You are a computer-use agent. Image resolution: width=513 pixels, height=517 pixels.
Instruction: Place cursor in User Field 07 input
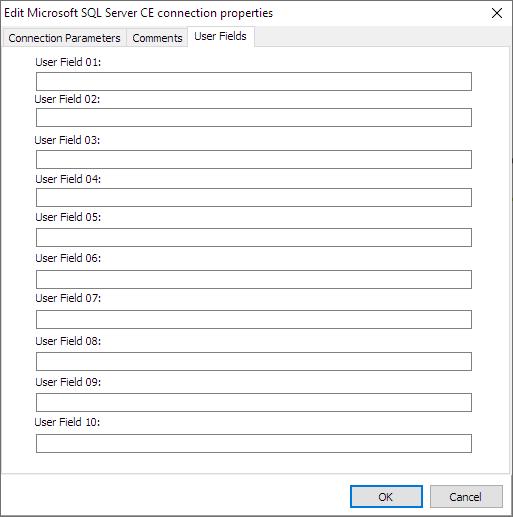coord(254,319)
